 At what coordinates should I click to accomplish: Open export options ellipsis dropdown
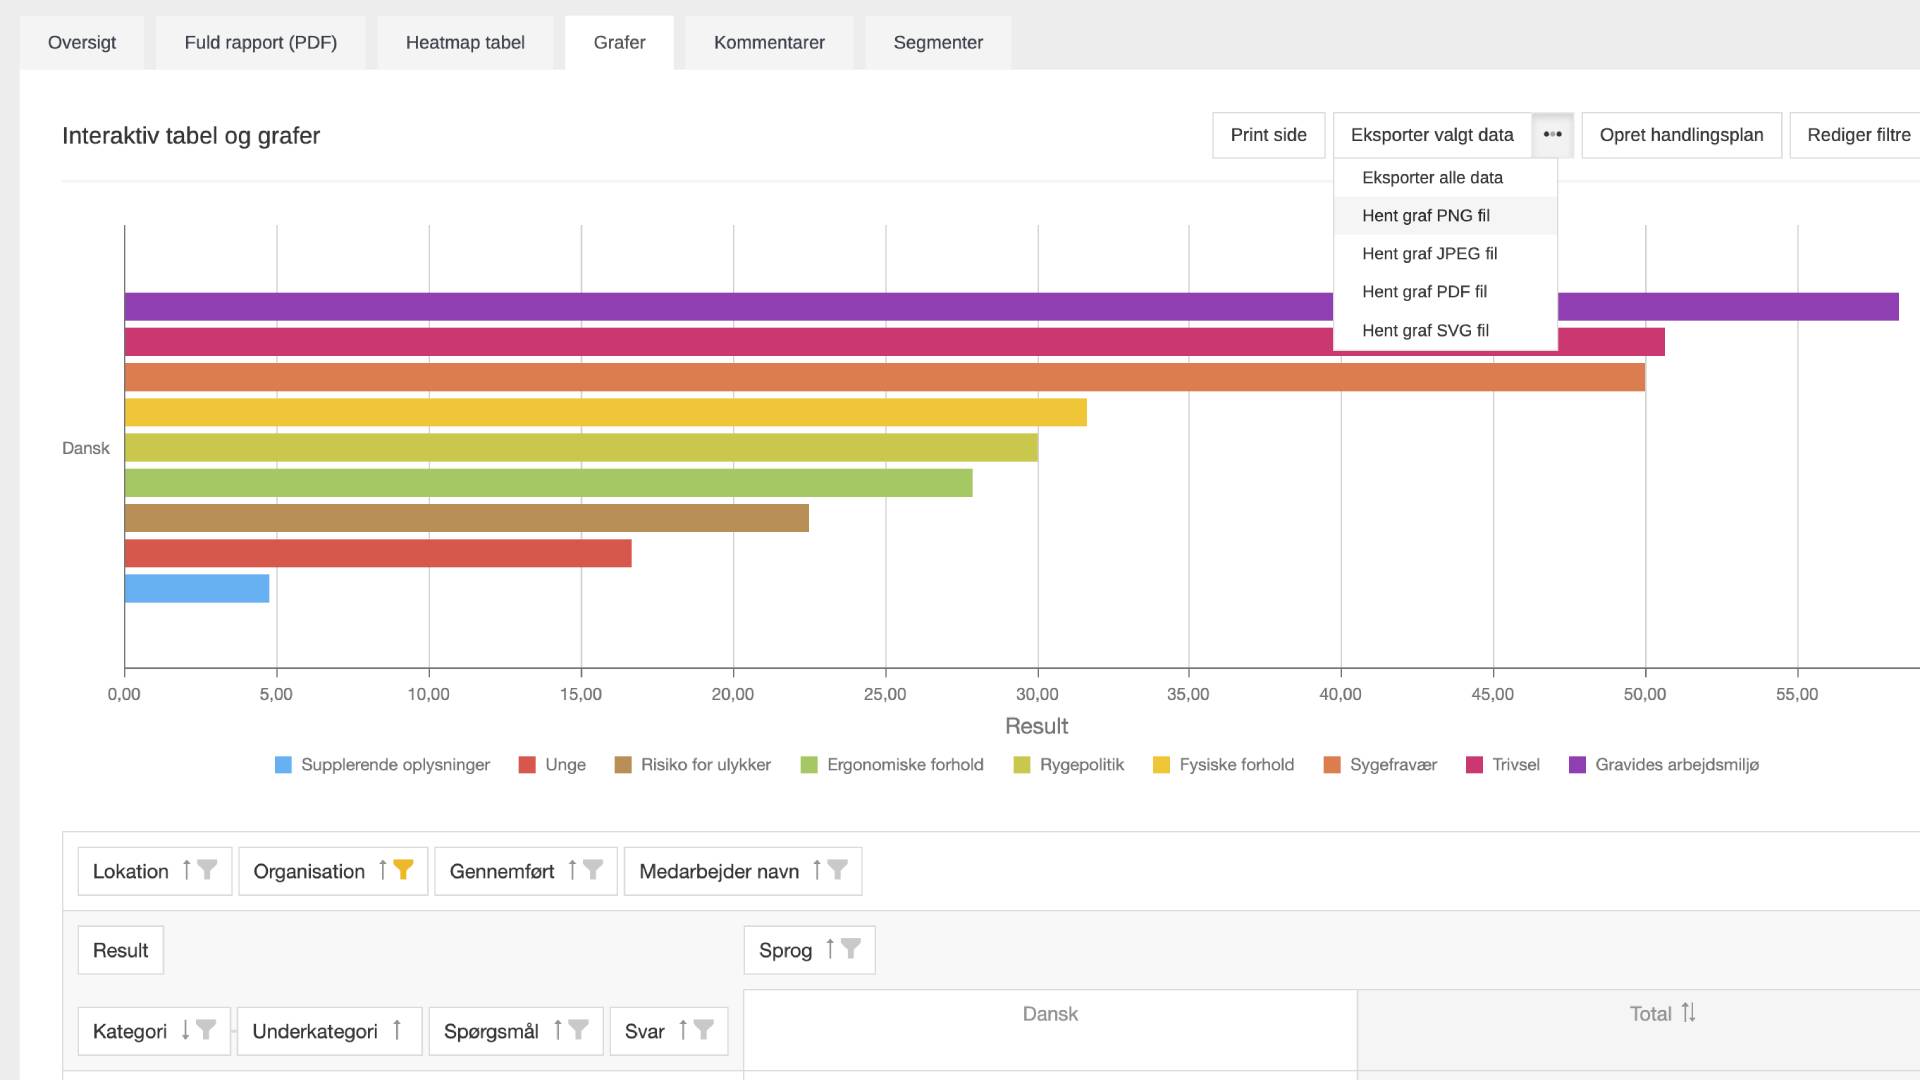tap(1552, 135)
